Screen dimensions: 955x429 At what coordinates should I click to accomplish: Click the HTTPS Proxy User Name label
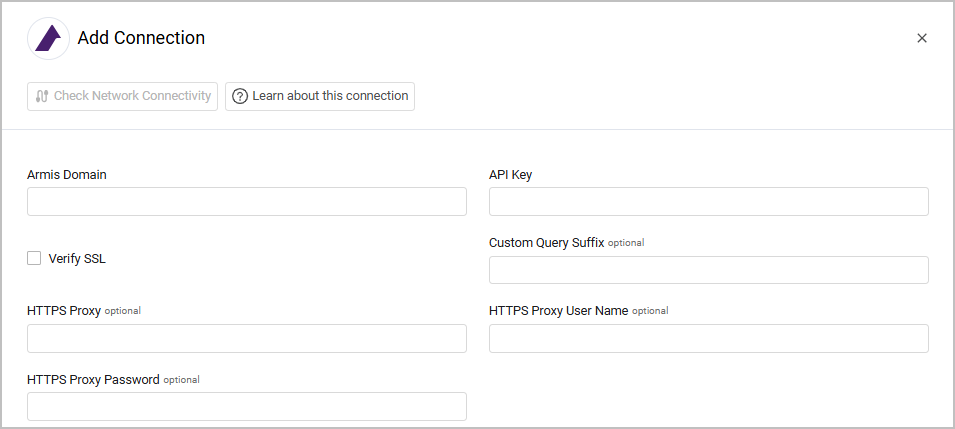coord(558,311)
